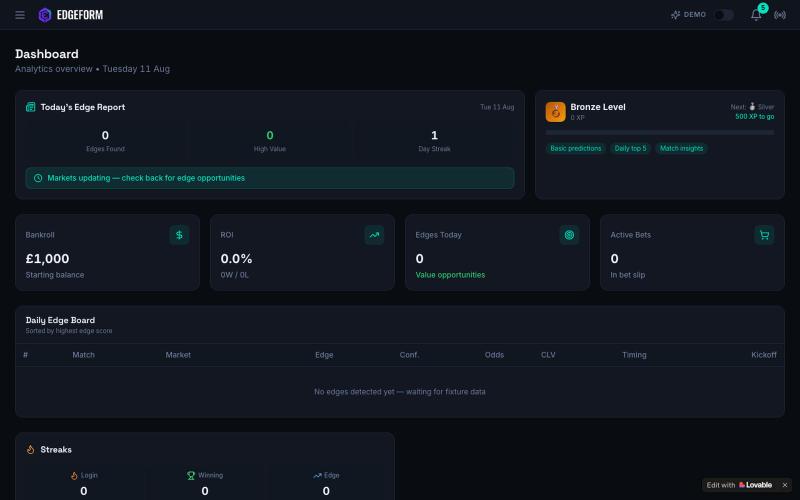800x500 pixels.
Task: Click the Edge streak trend icon
Action: click(317, 476)
